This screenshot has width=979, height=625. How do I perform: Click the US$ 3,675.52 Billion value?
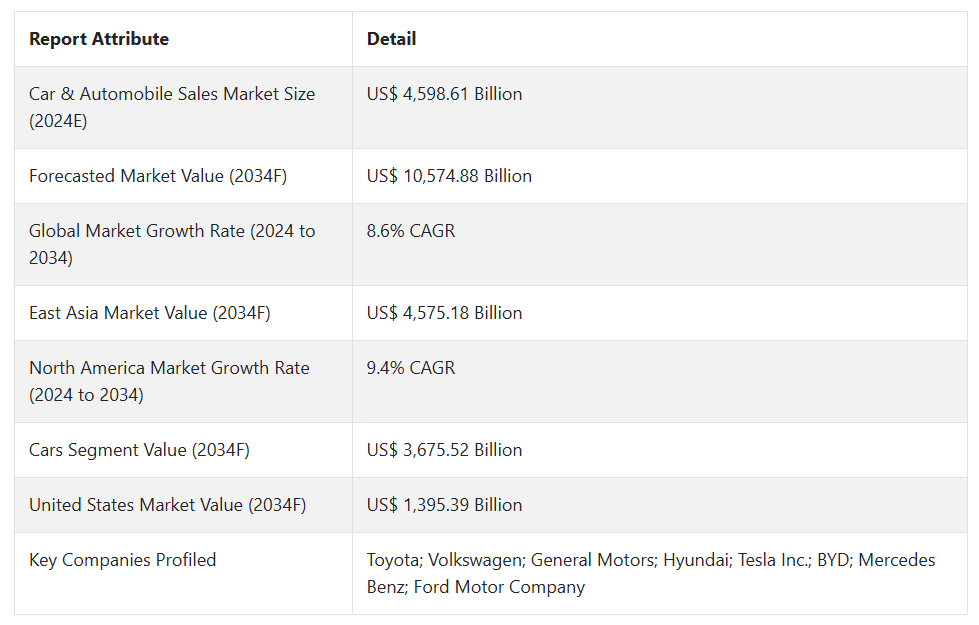click(444, 450)
